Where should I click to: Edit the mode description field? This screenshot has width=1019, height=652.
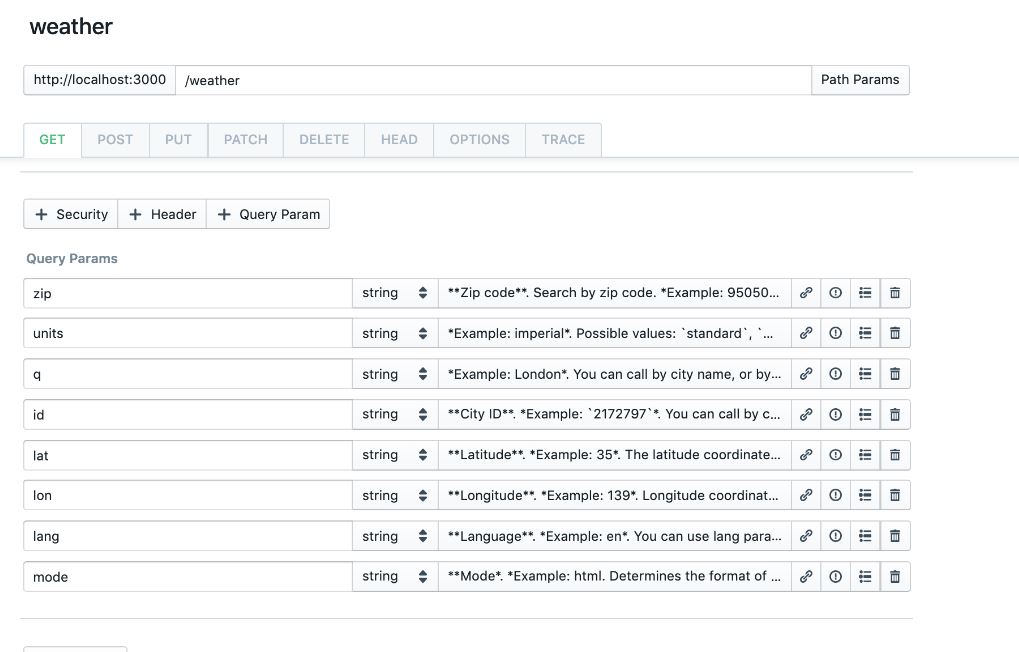click(615, 577)
